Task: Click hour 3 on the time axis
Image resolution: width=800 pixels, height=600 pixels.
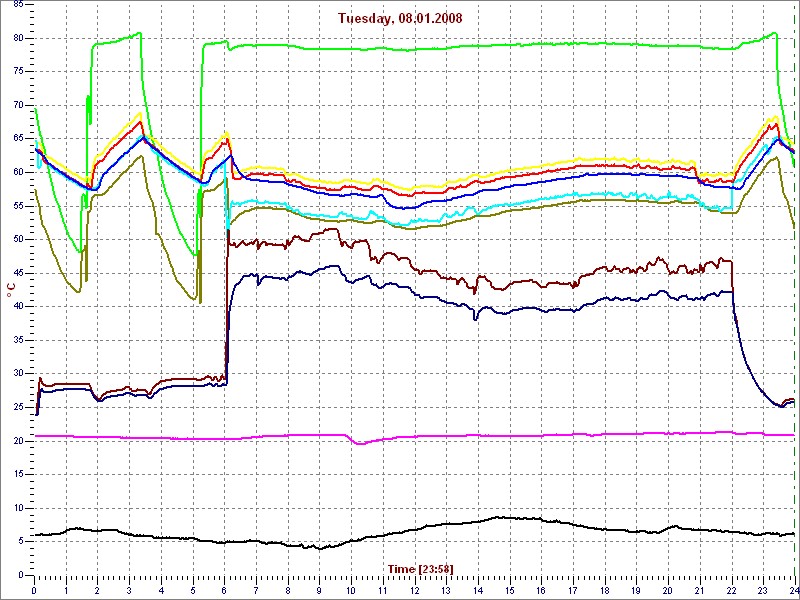Action: [x=129, y=592]
